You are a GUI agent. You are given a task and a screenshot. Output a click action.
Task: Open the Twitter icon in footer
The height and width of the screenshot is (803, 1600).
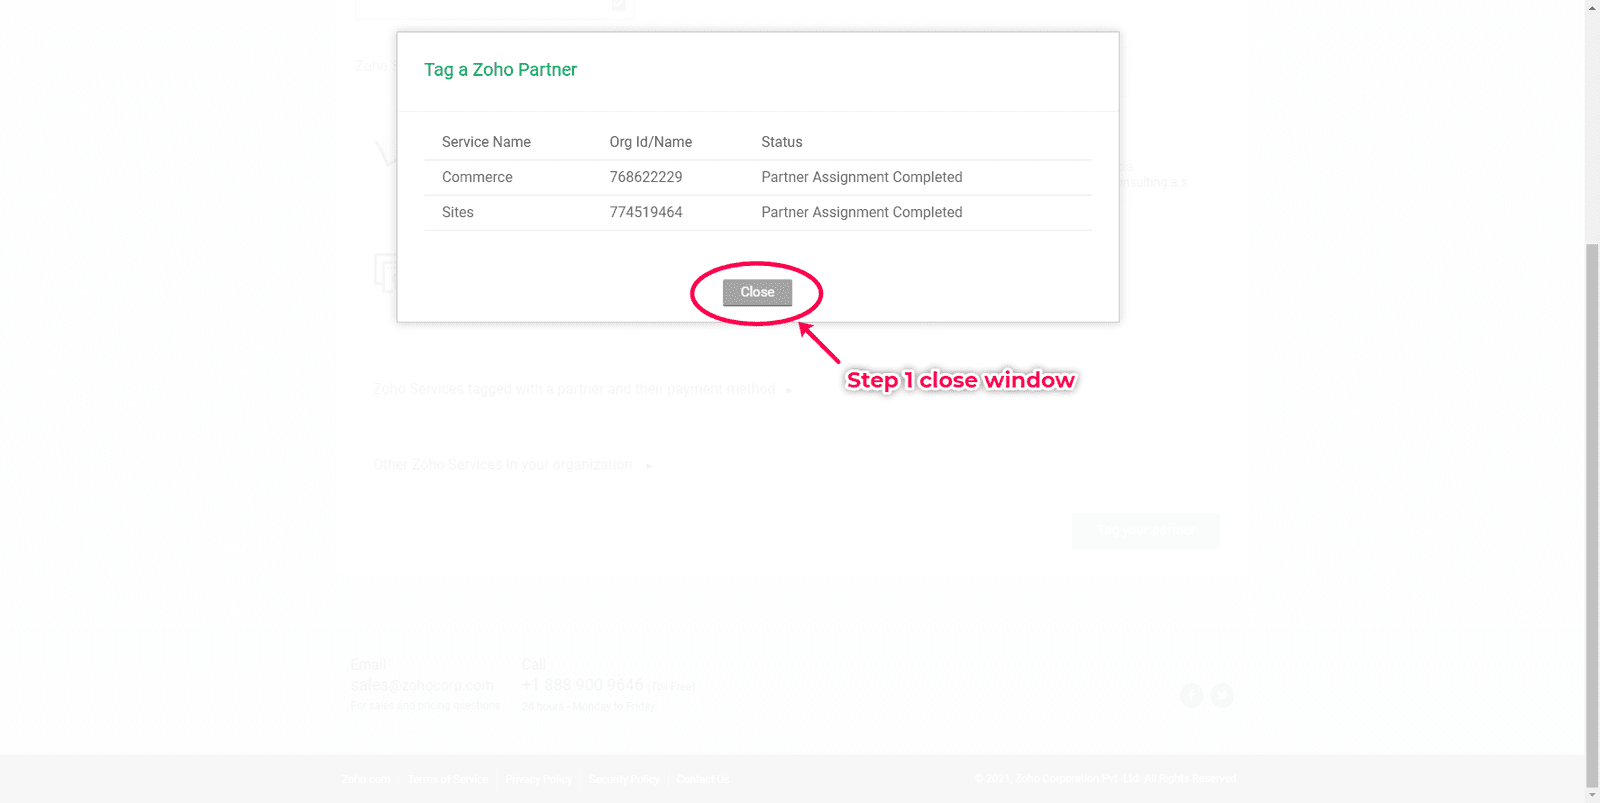click(1222, 695)
